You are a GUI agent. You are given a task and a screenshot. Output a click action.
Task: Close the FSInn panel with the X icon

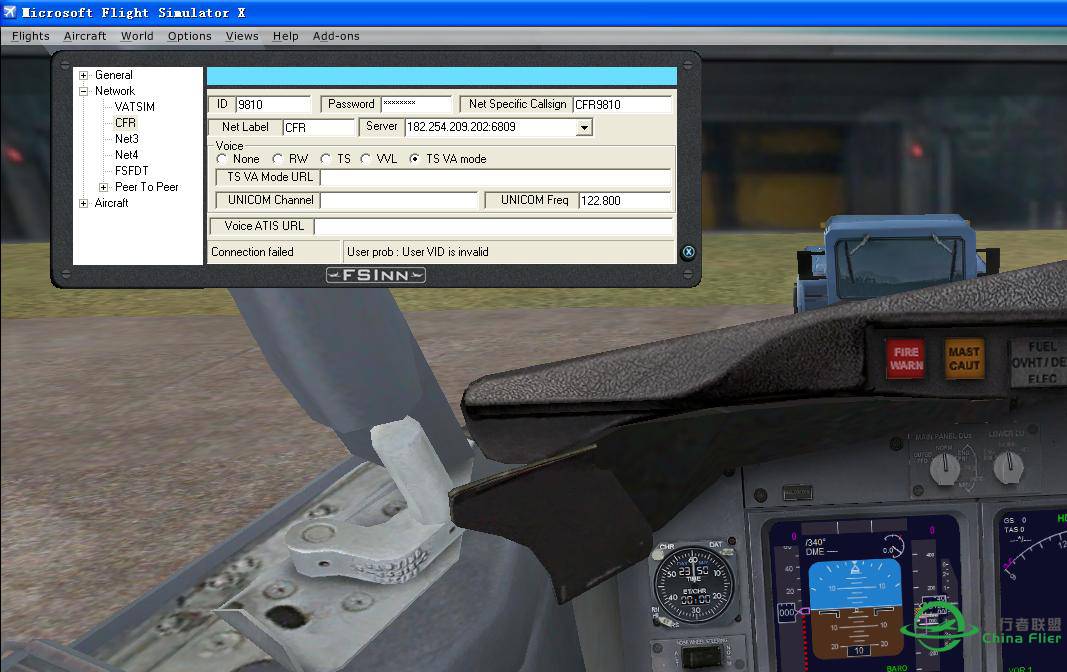click(x=688, y=252)
